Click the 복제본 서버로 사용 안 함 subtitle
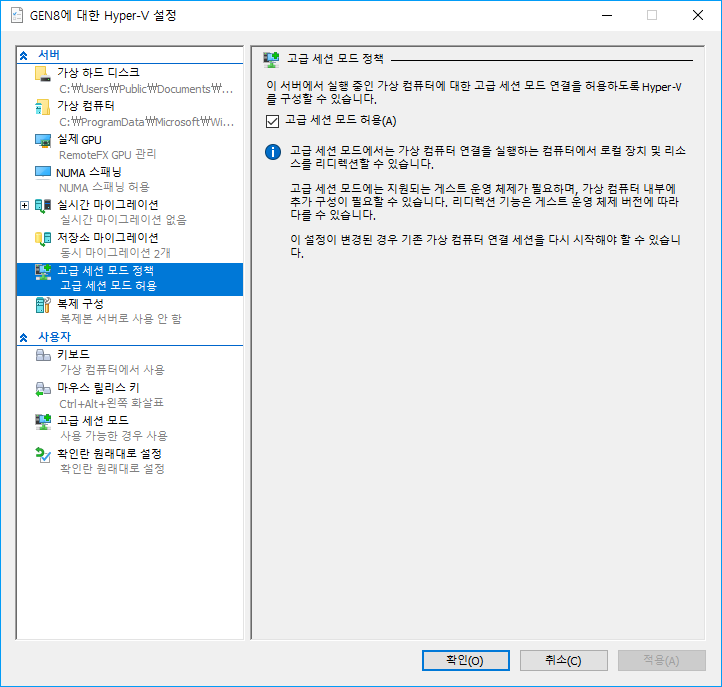 point(121,319)
